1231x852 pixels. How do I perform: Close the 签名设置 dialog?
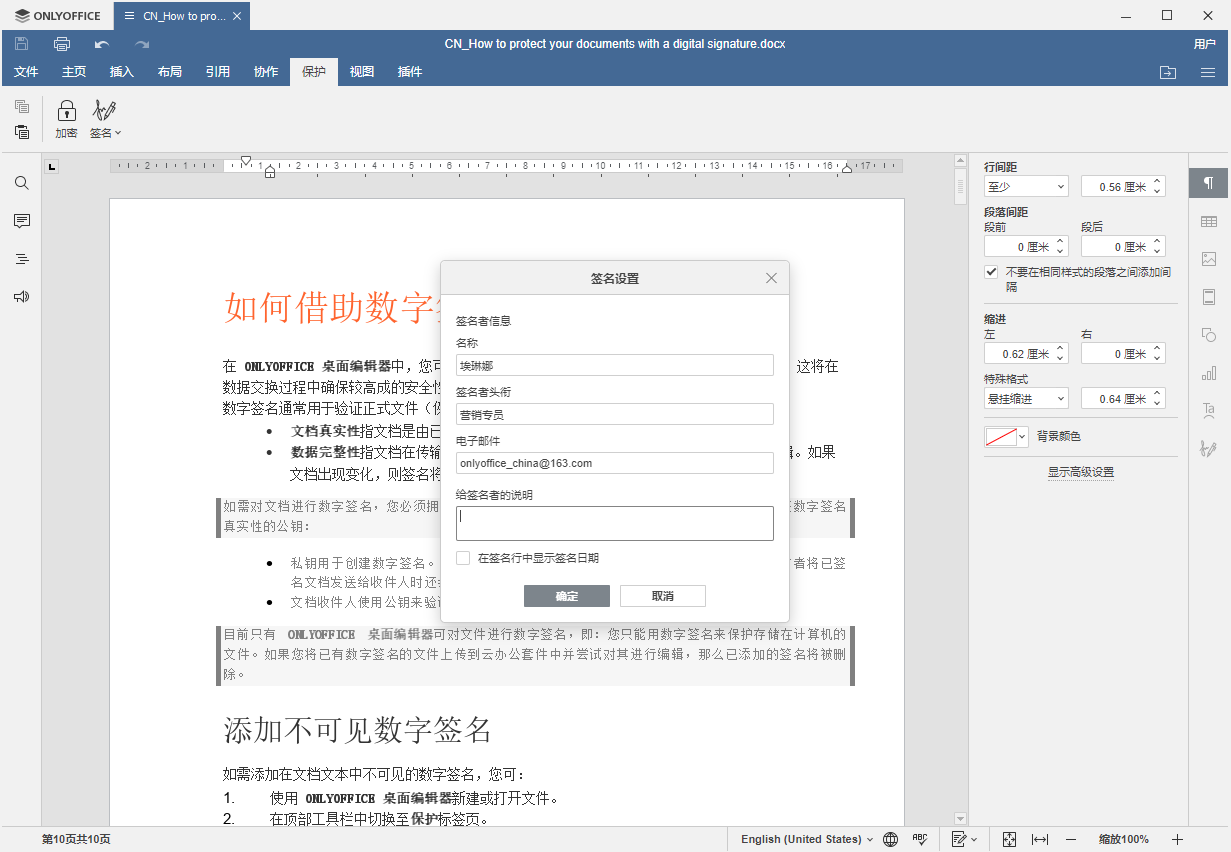[771, 278]
